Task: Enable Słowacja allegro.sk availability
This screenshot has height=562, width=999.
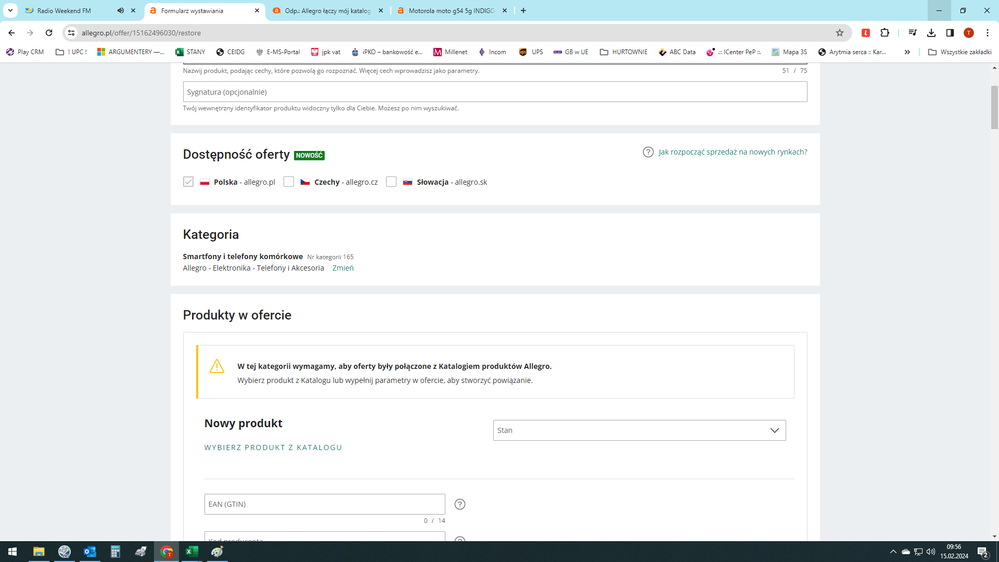Action: tap(391, 182)
